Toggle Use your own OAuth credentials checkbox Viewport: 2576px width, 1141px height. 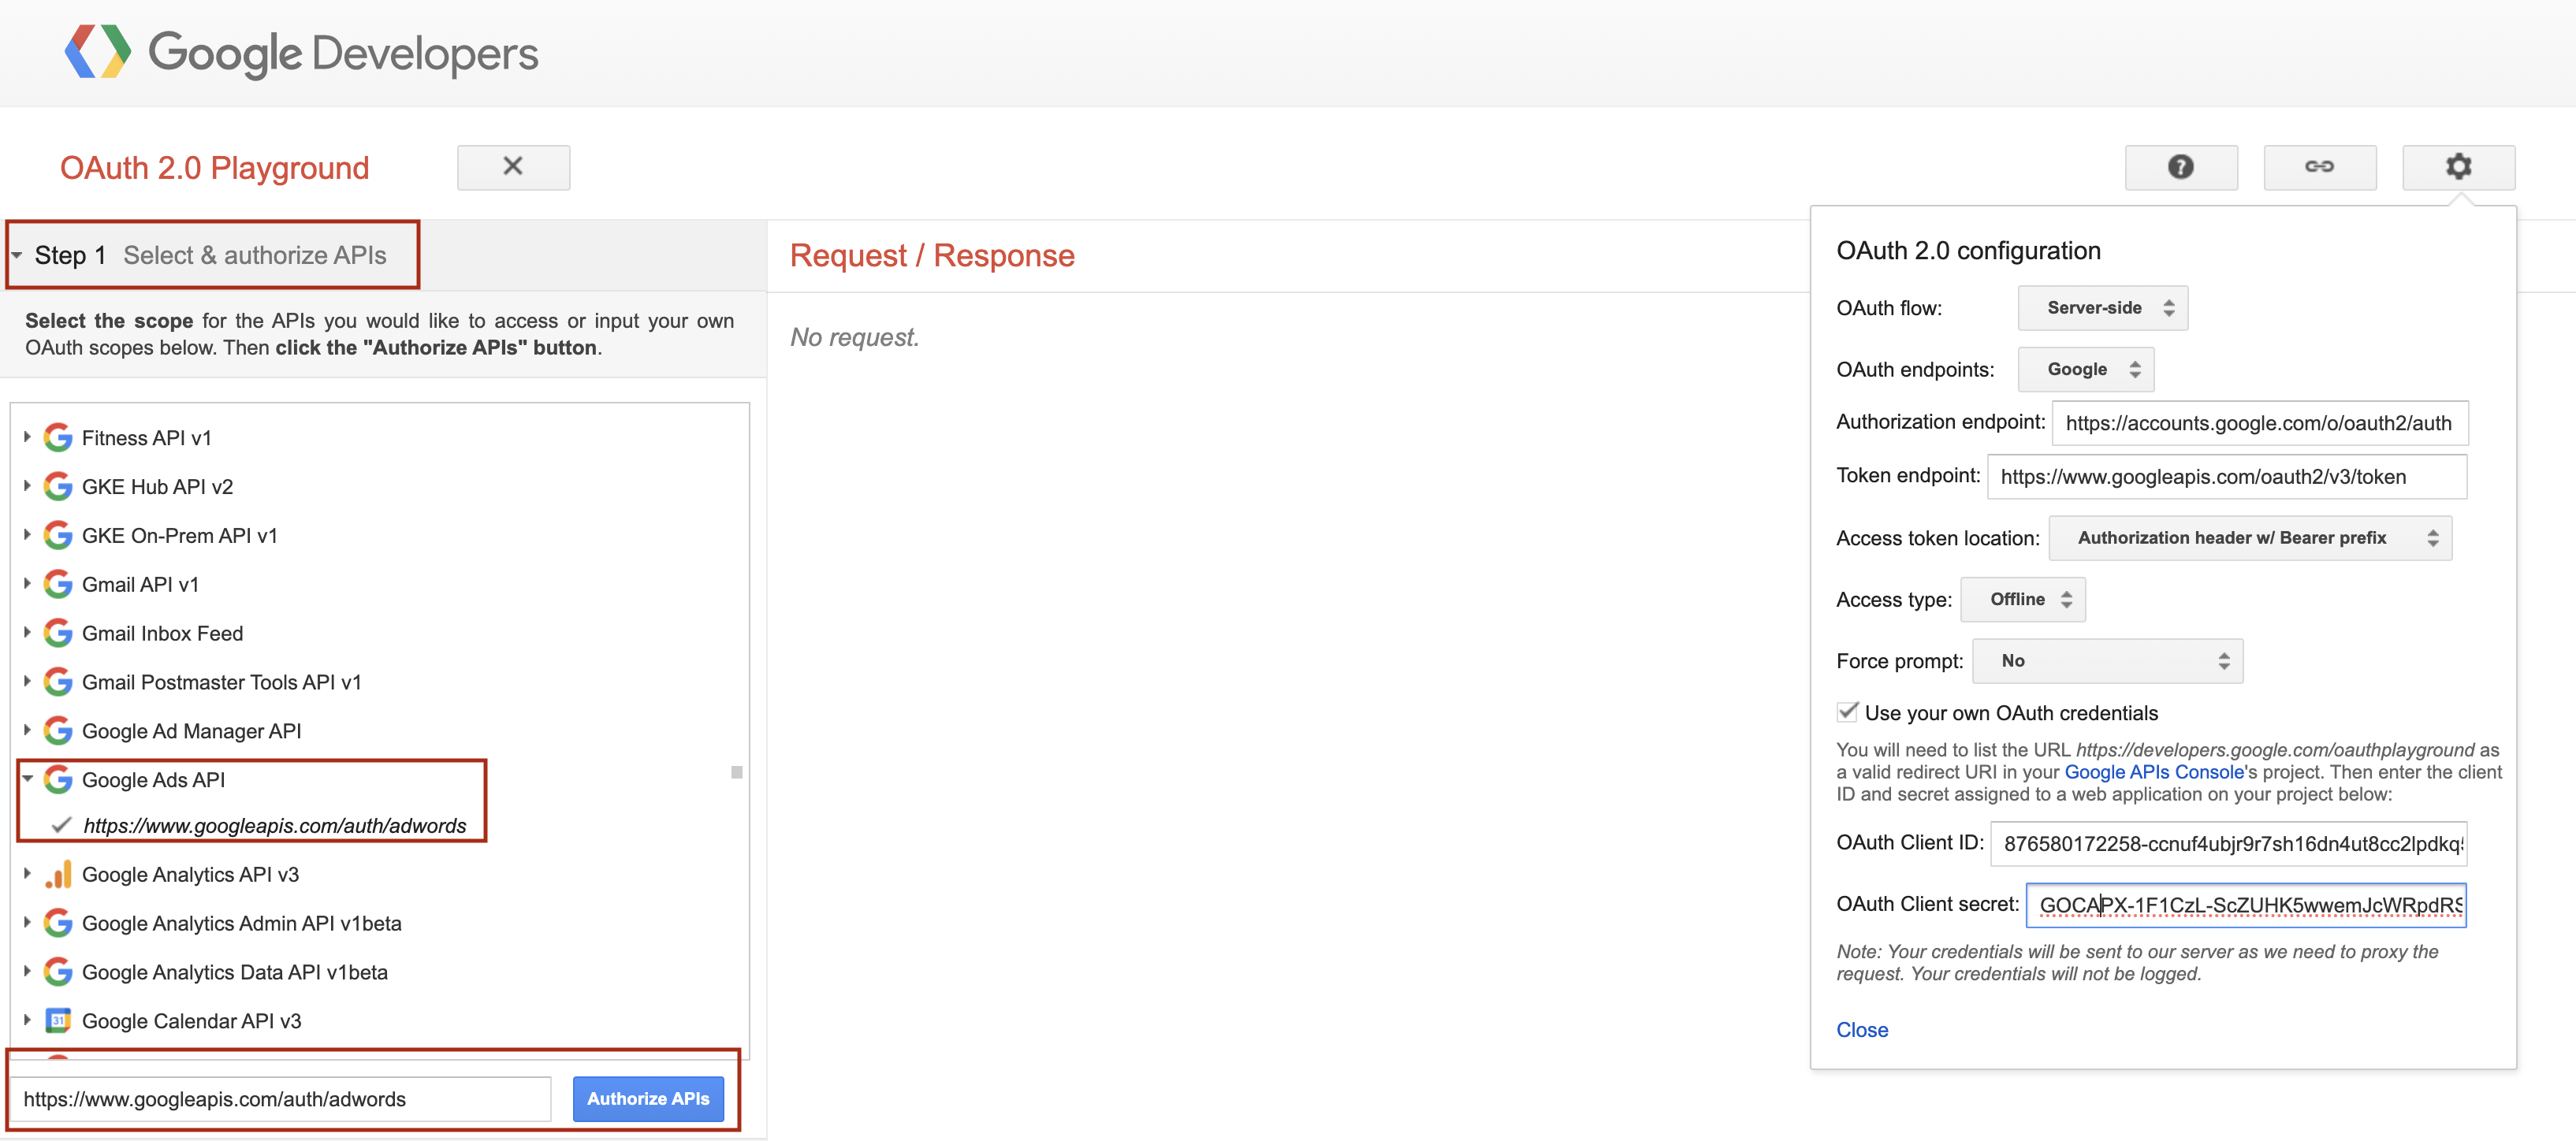tap(1847, 712)
